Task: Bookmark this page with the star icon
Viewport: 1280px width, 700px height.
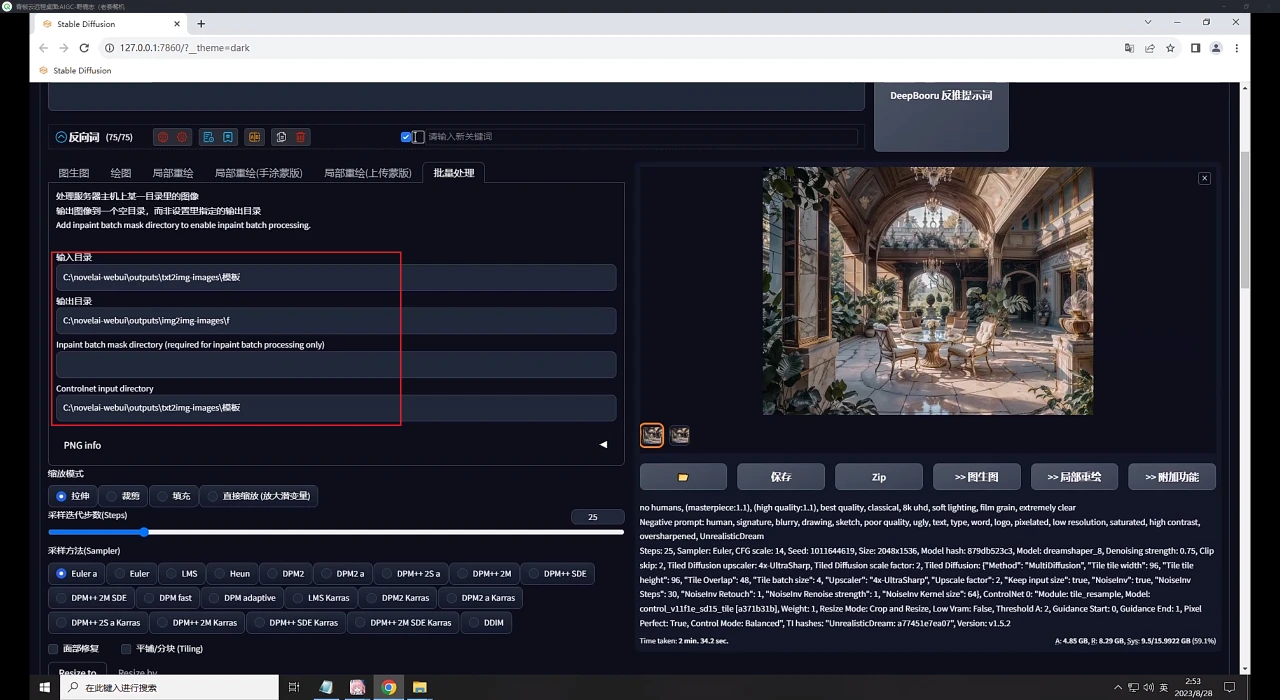Action: [1170, 48]
